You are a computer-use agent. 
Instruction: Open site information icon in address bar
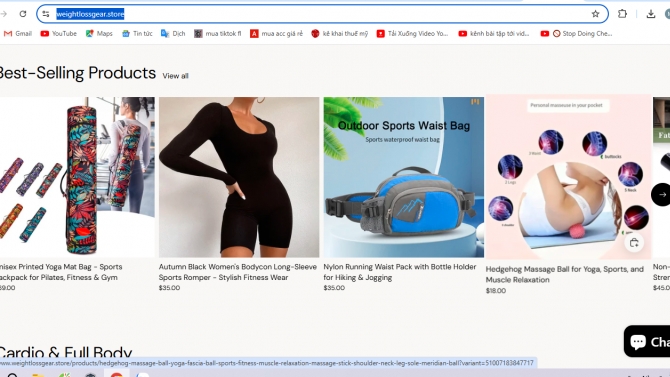[46, 14]
